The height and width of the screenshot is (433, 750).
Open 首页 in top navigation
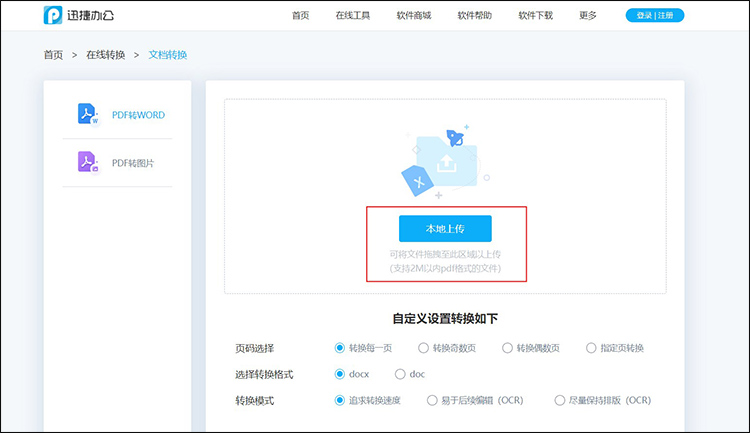(x=300, y=15)
